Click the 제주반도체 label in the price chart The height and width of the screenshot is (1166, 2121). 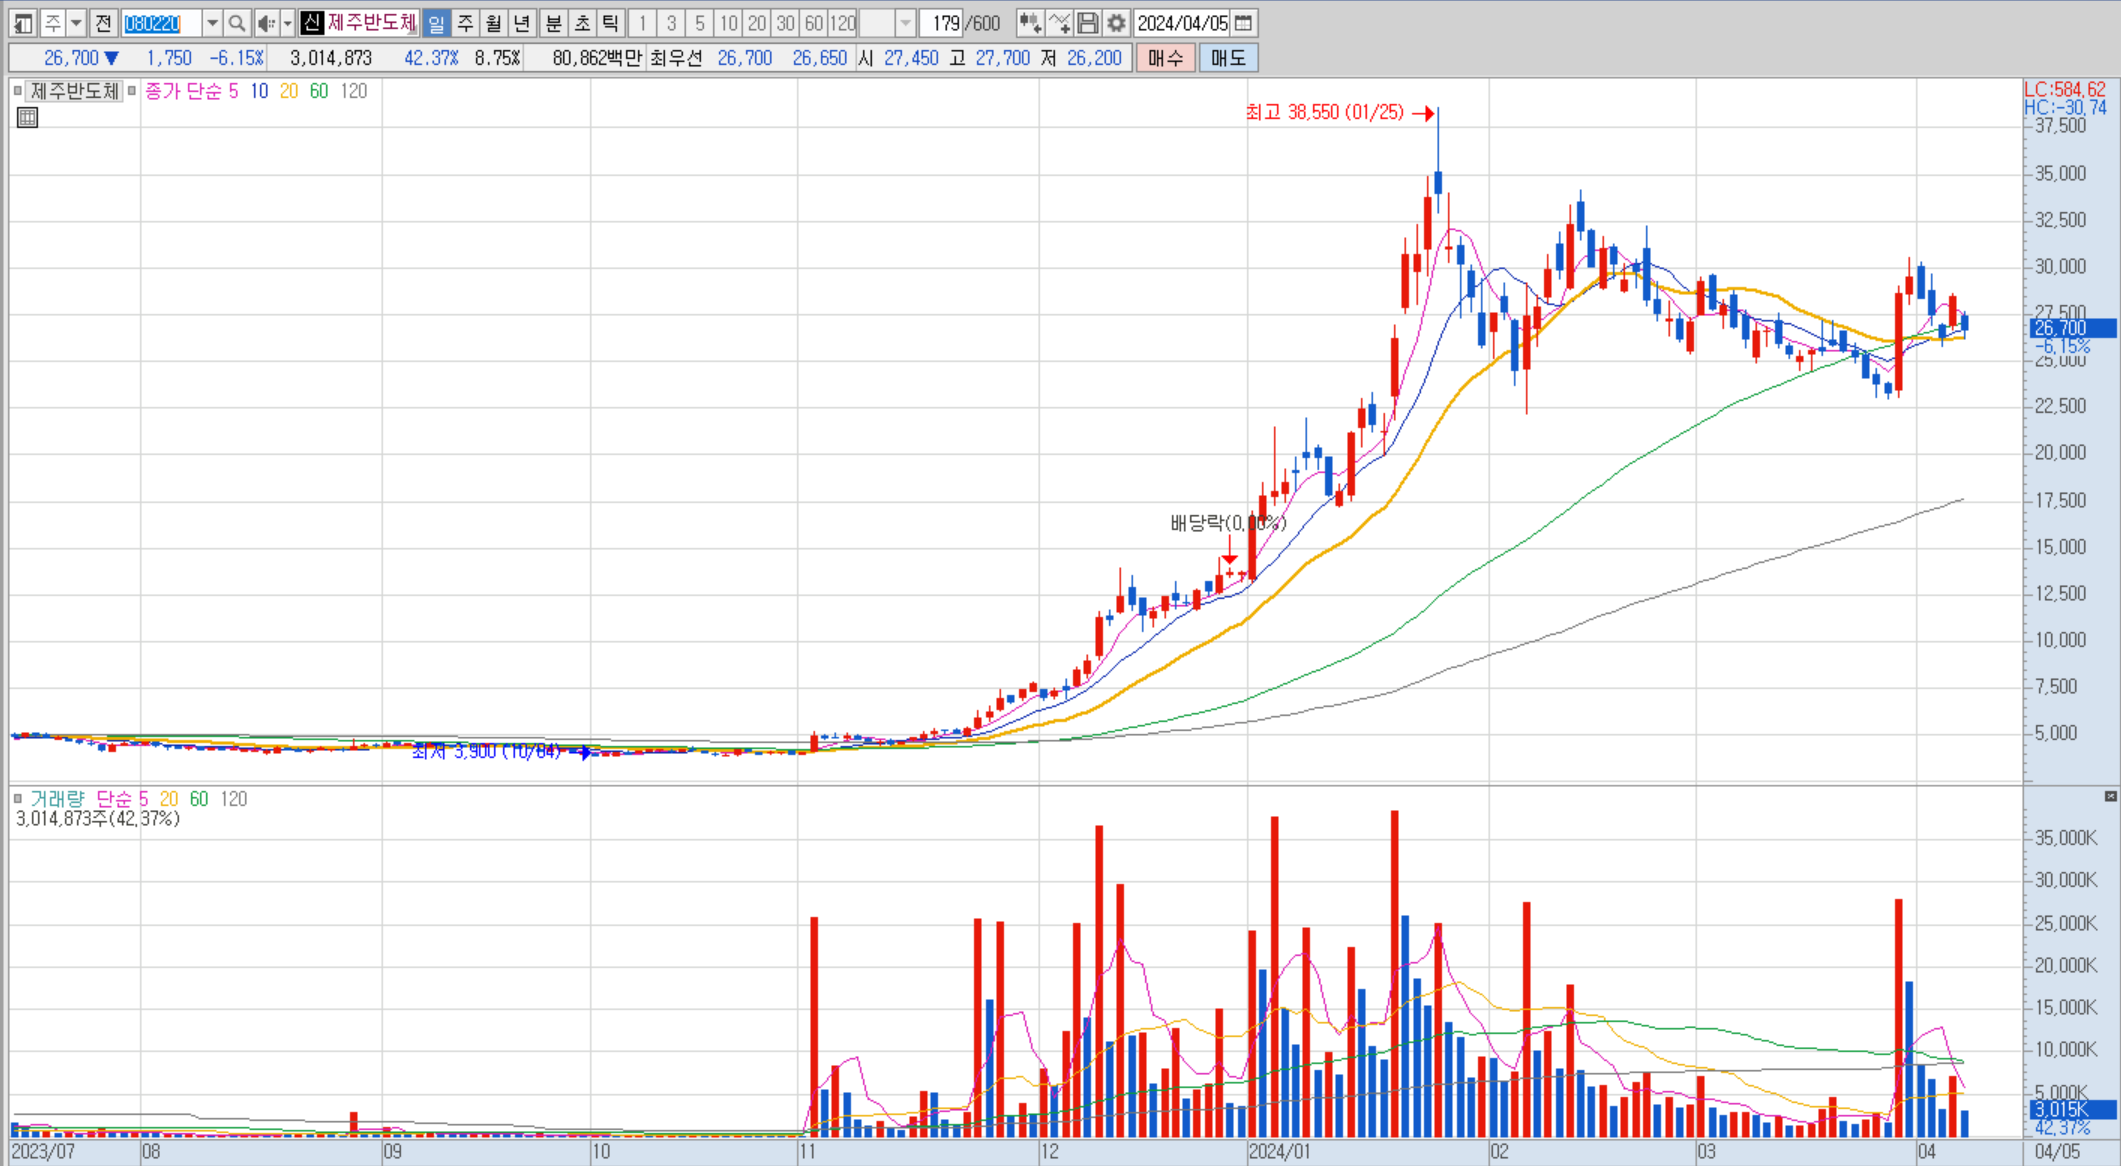(x=75, y=91)
